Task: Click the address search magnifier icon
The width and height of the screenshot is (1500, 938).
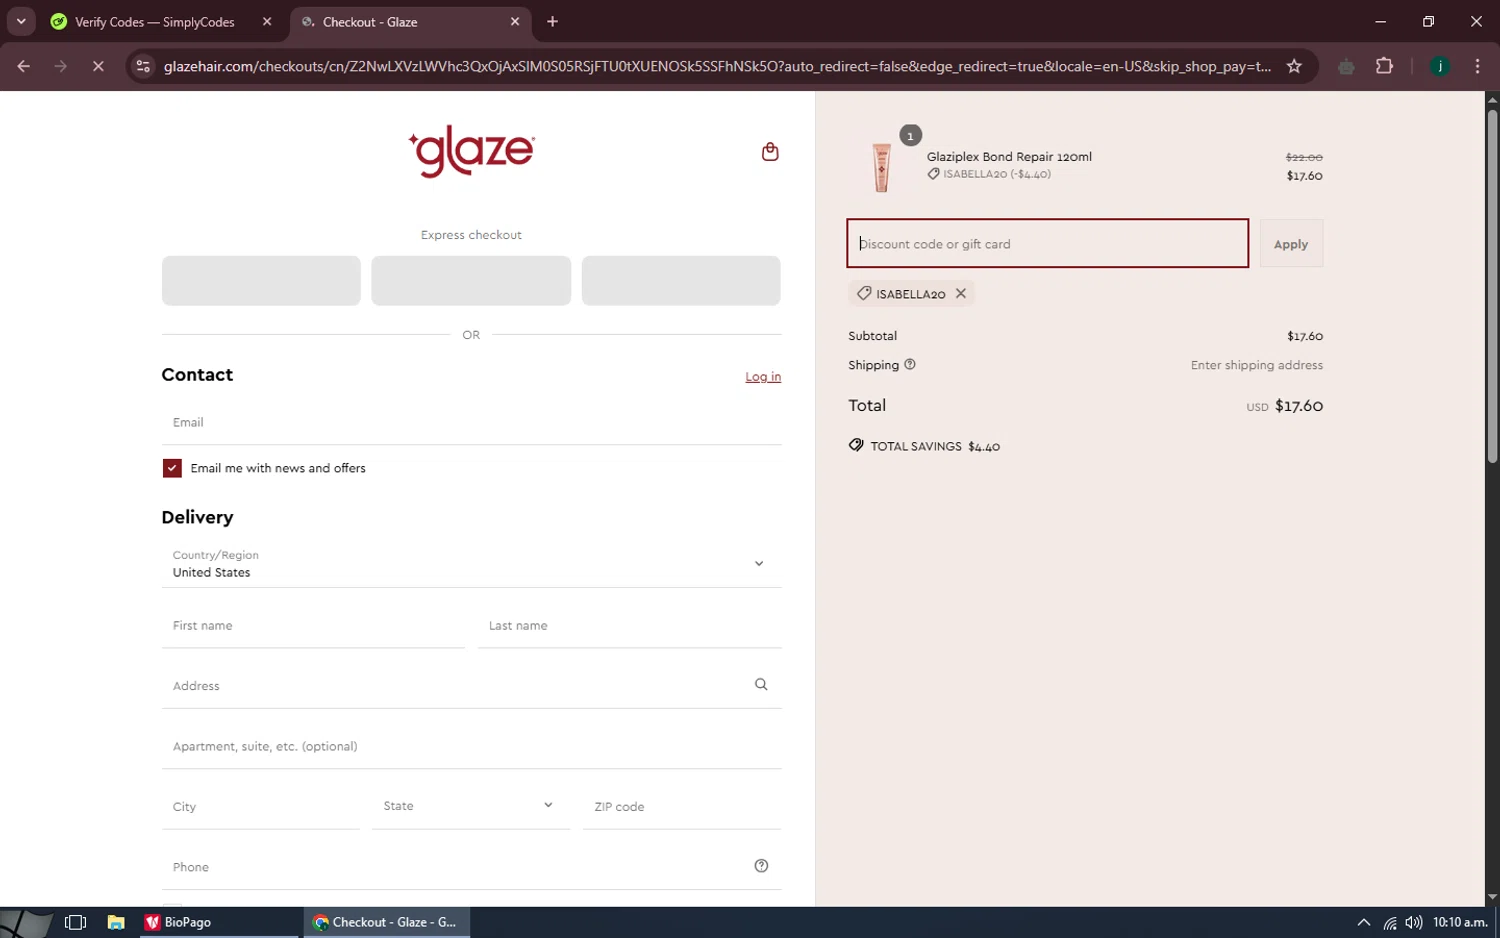Action: click(x=761, y=685)
